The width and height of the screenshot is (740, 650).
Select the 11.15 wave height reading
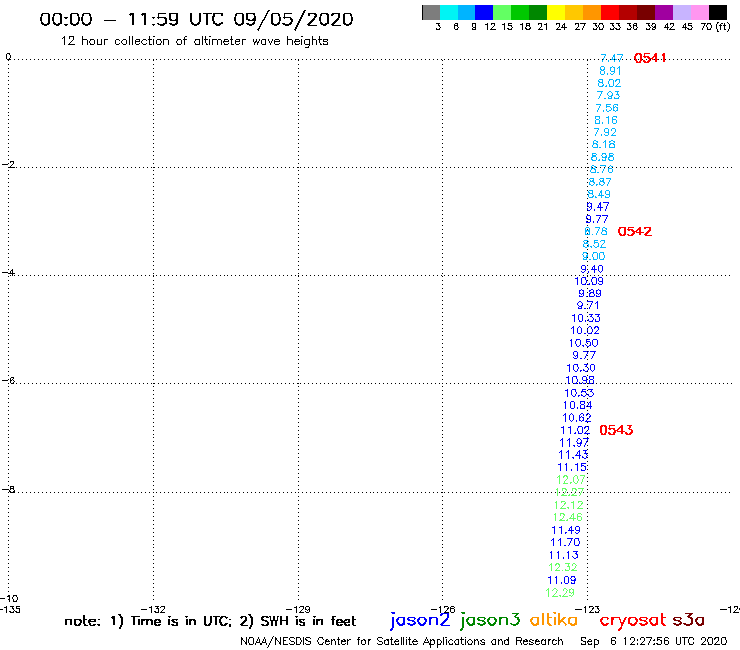572,467
